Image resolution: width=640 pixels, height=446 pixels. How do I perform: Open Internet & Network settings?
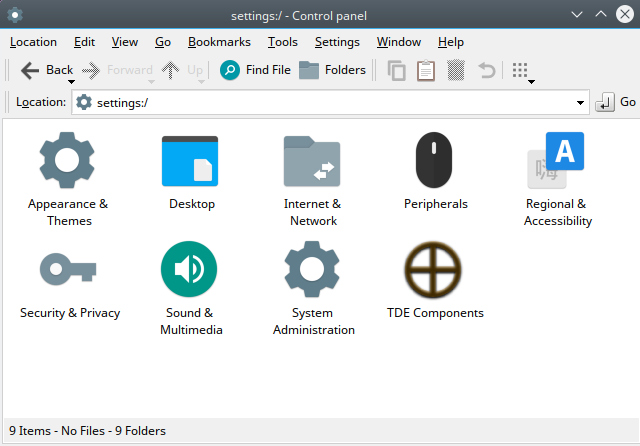[312, 160]
